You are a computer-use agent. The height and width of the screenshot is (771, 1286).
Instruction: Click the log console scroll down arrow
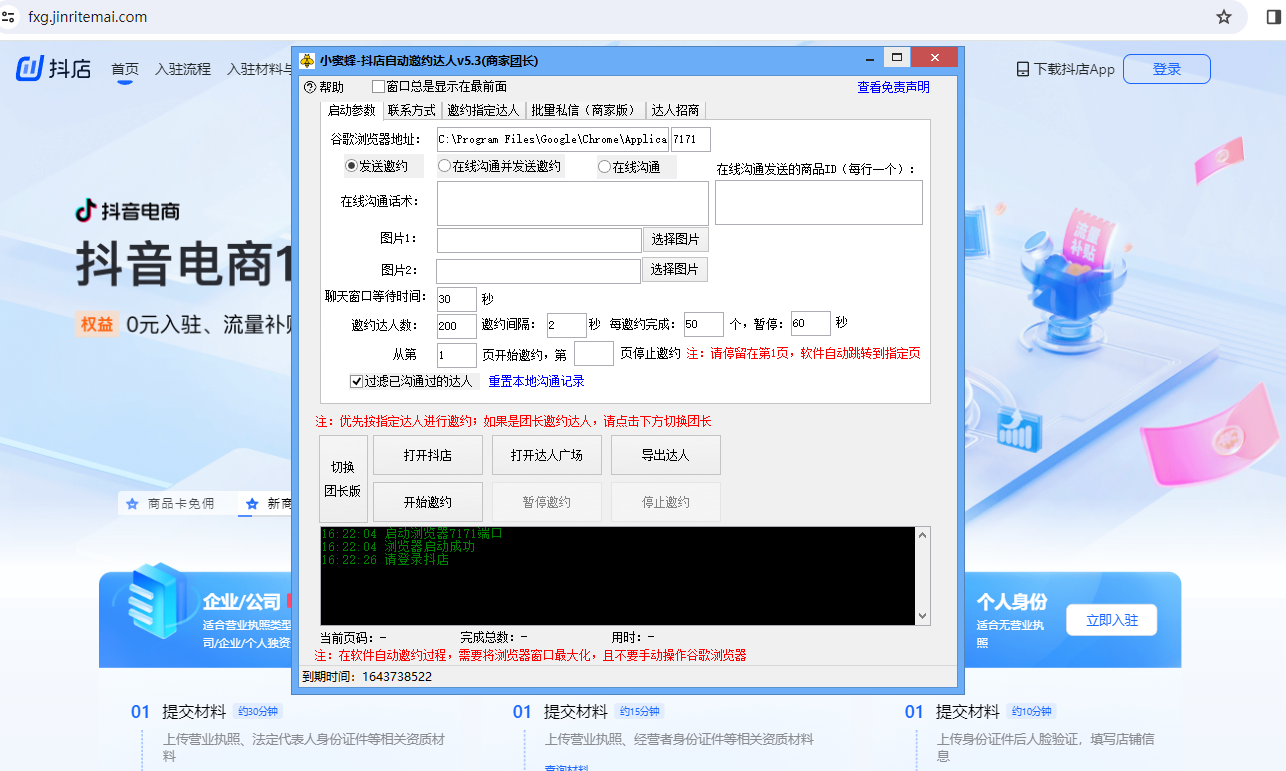click(x=922, y=617)
